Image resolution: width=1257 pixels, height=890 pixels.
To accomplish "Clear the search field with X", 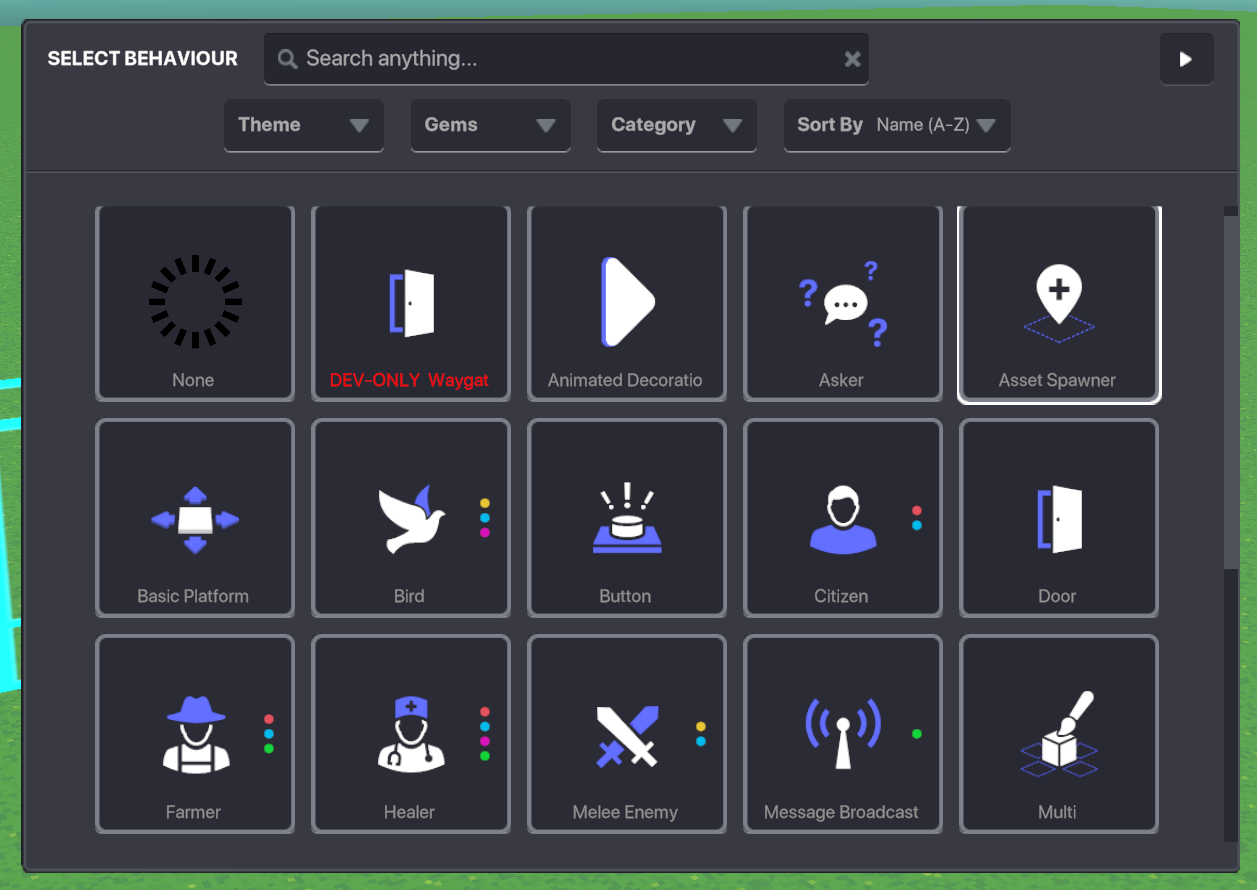I will point(852,59).
